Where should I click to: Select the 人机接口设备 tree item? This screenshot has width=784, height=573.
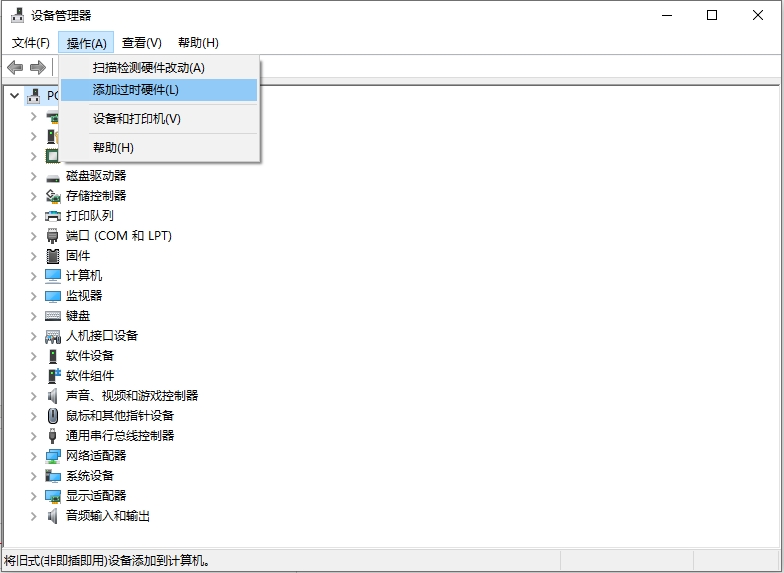102,336
